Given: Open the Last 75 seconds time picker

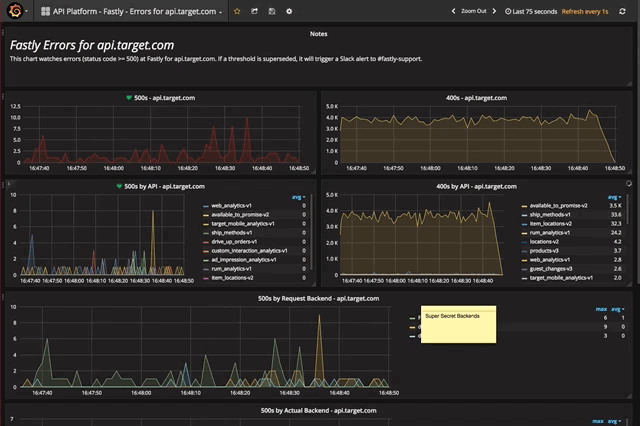Looking at the screenshot, I should [x=531, y=11].
